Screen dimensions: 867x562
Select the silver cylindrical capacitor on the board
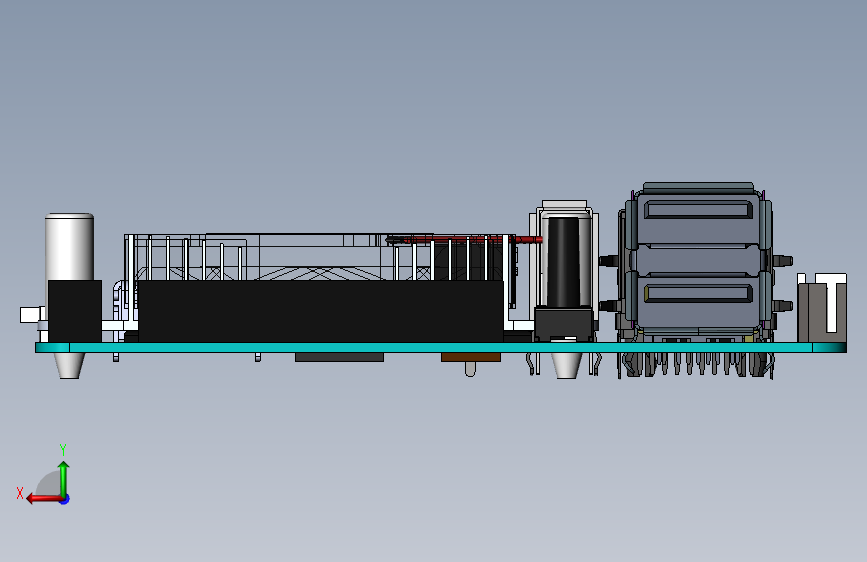point(69,247)
